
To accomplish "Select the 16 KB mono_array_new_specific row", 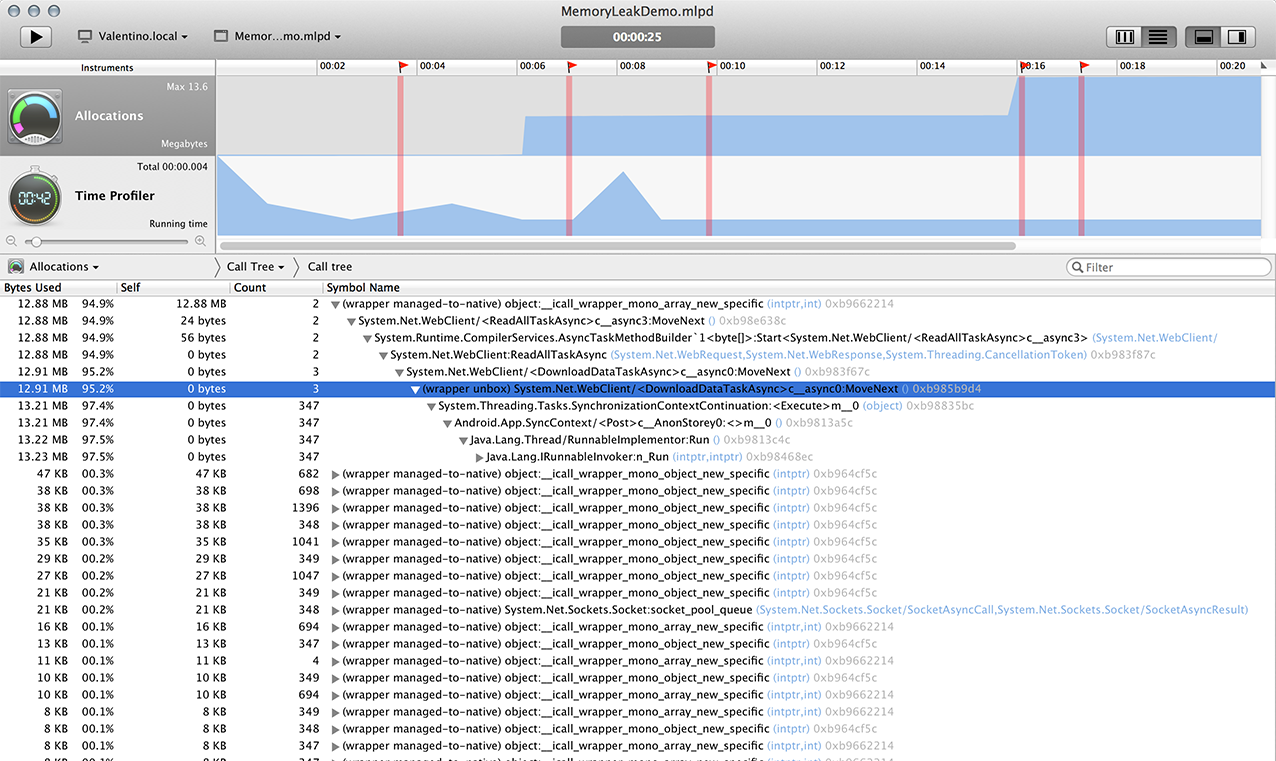I will coord(638,627).
